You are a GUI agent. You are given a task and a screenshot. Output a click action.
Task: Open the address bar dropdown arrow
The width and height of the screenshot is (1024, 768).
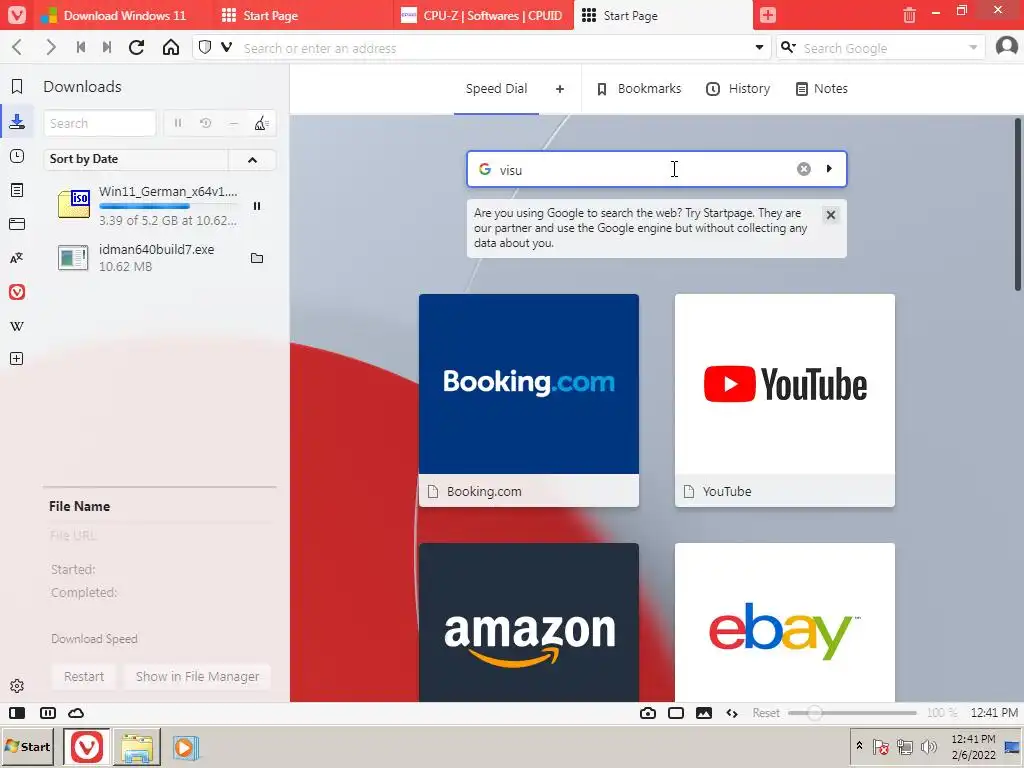point(760,48)
